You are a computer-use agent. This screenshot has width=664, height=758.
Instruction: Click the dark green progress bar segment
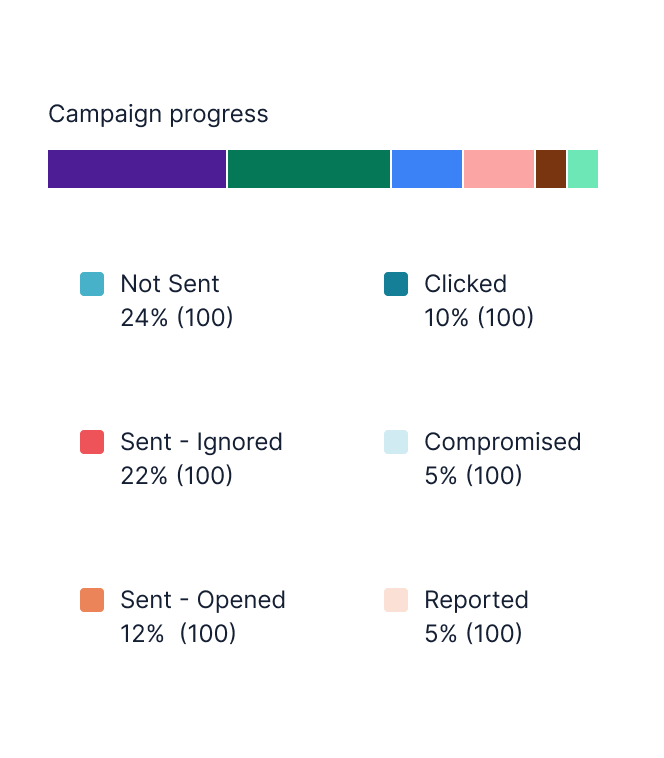coord(309,169)
